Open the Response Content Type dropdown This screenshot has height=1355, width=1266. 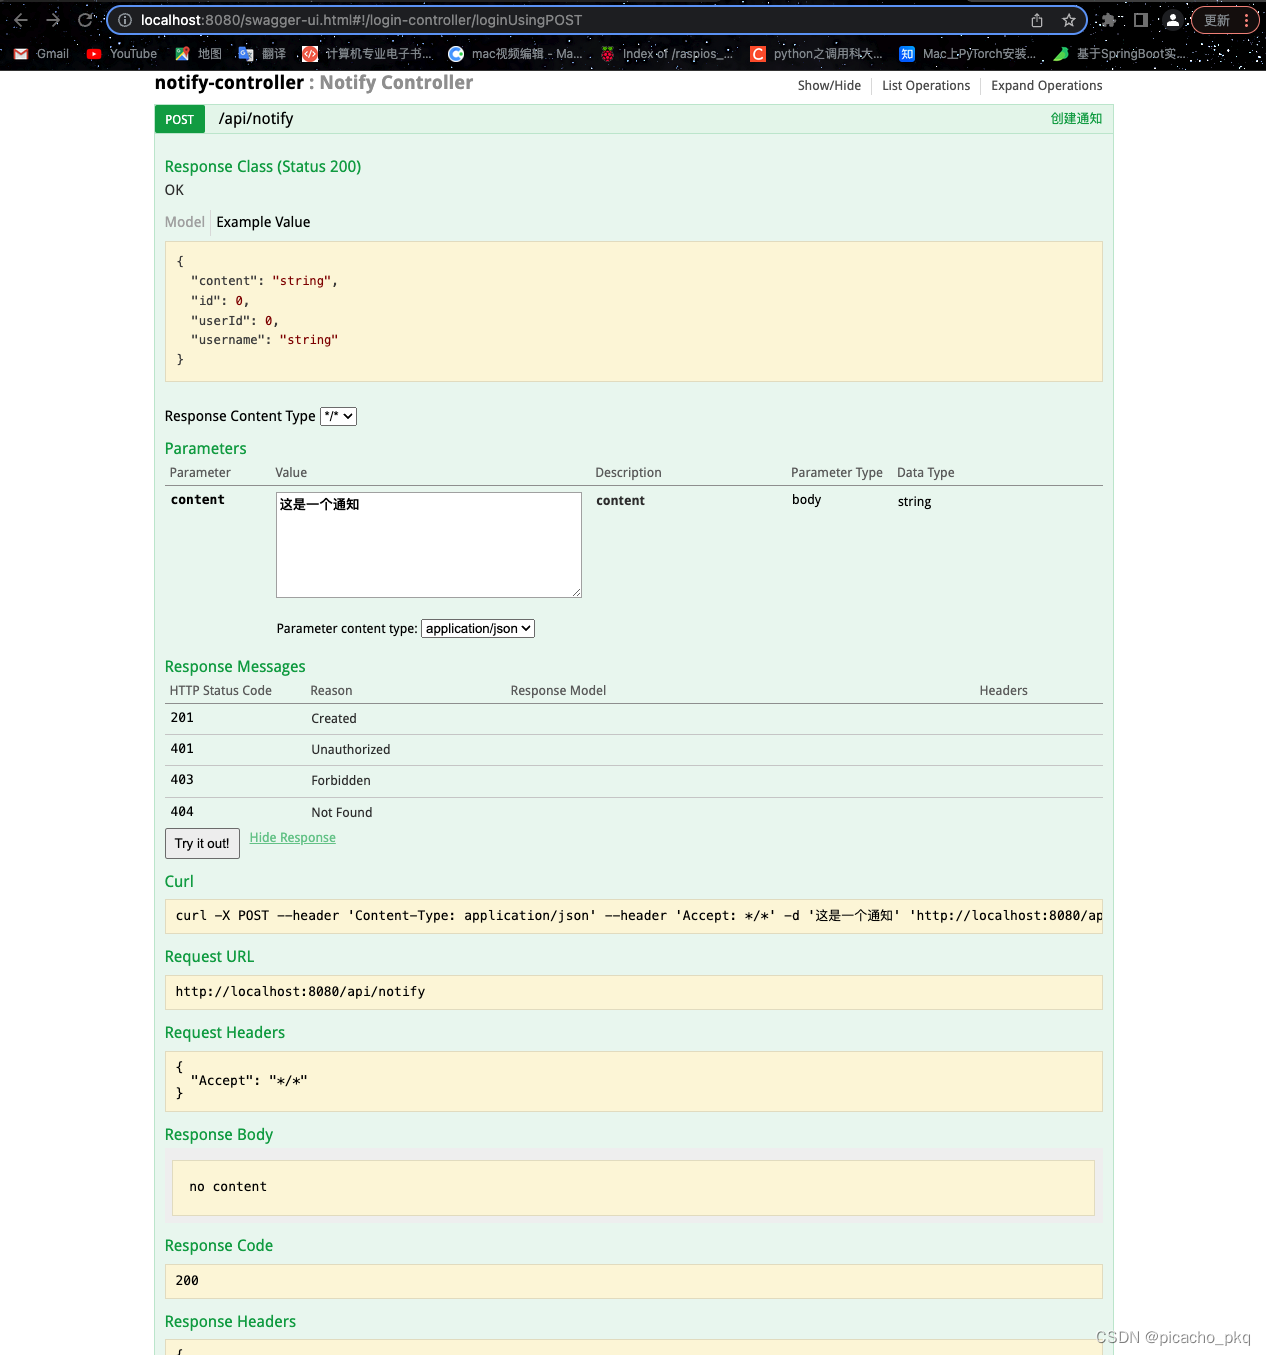point(338,416)
